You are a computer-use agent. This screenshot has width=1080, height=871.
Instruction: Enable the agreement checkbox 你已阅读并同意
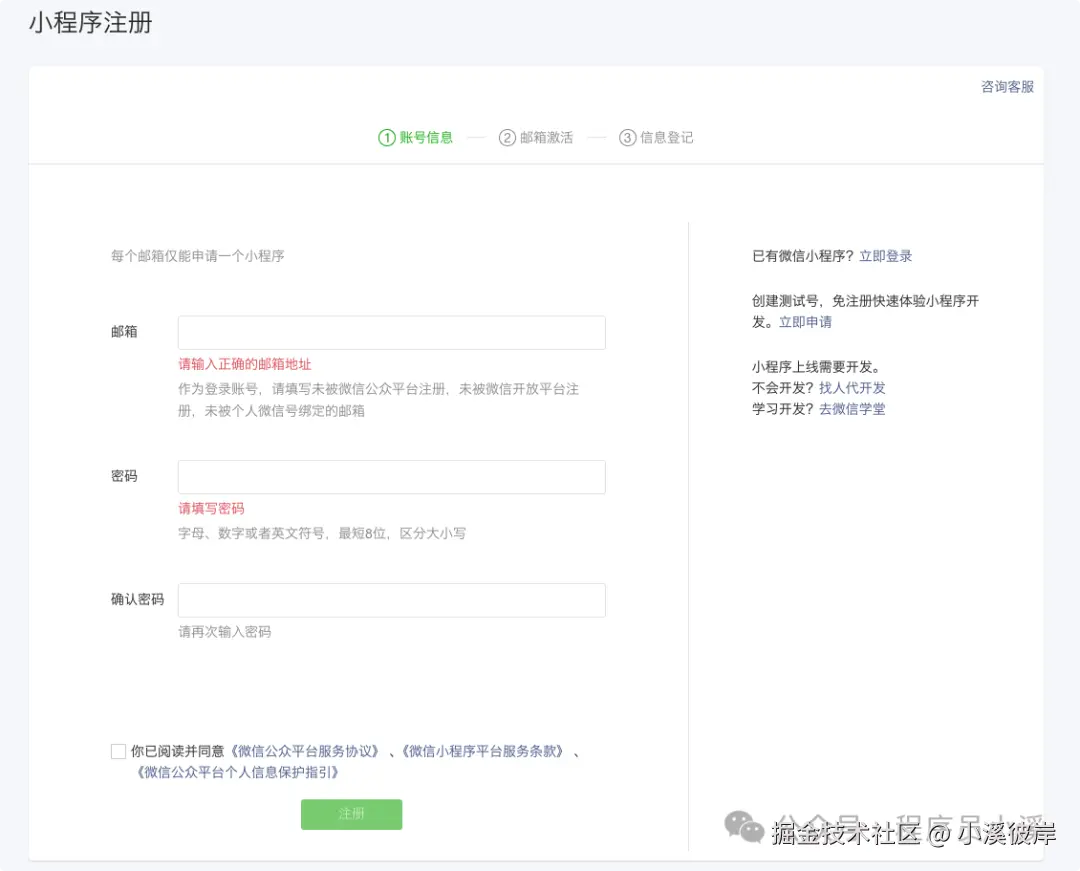tap(118, 750)
